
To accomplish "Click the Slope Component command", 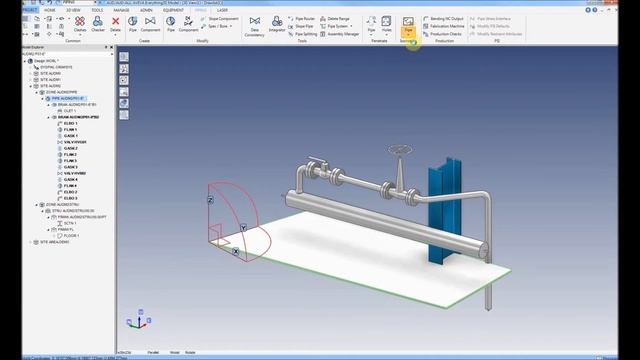I will pyautogui.click(x=220, y=19).
